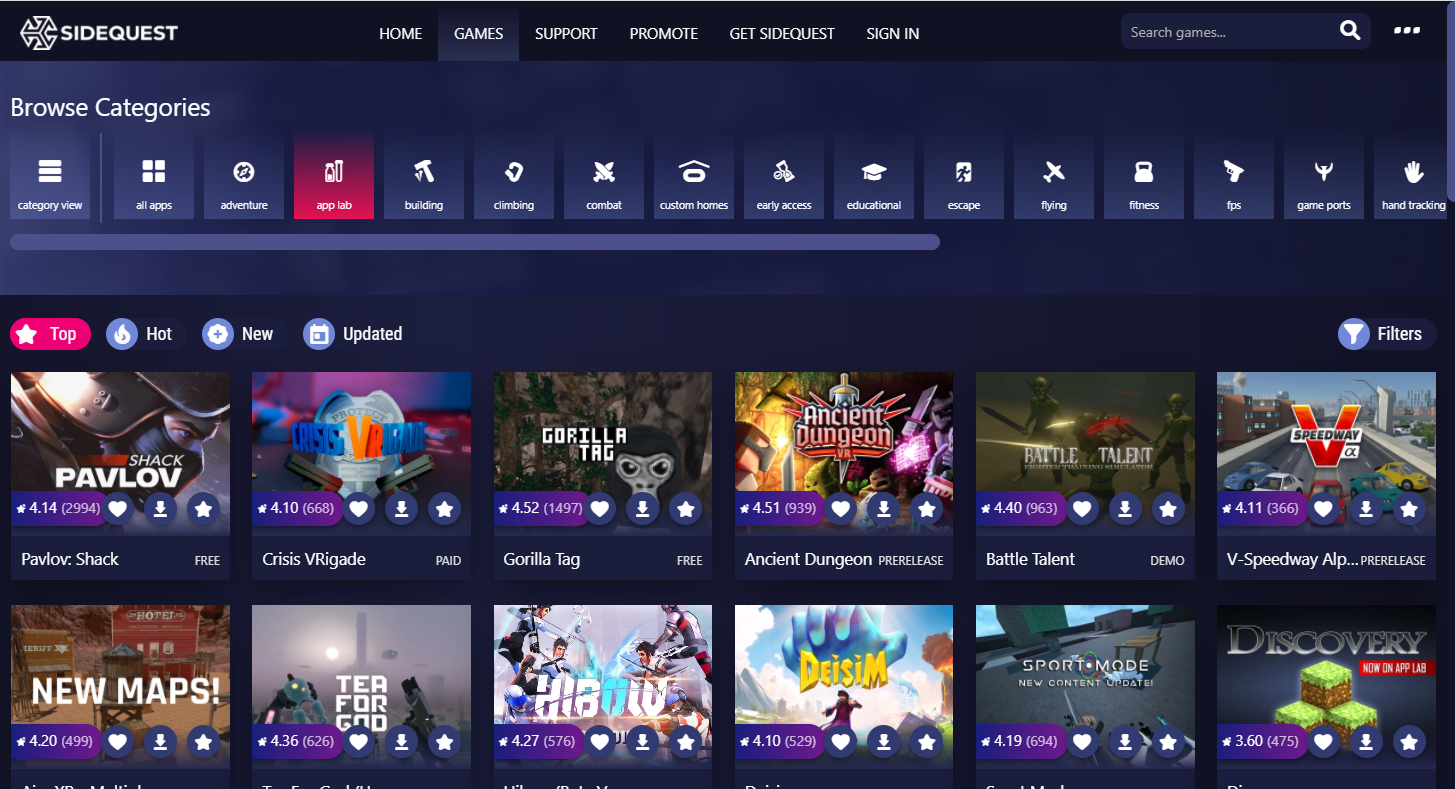Open the Gorilla Tag thumbnail
Viewport: 1455px width, 789px height.
point(603,454)
